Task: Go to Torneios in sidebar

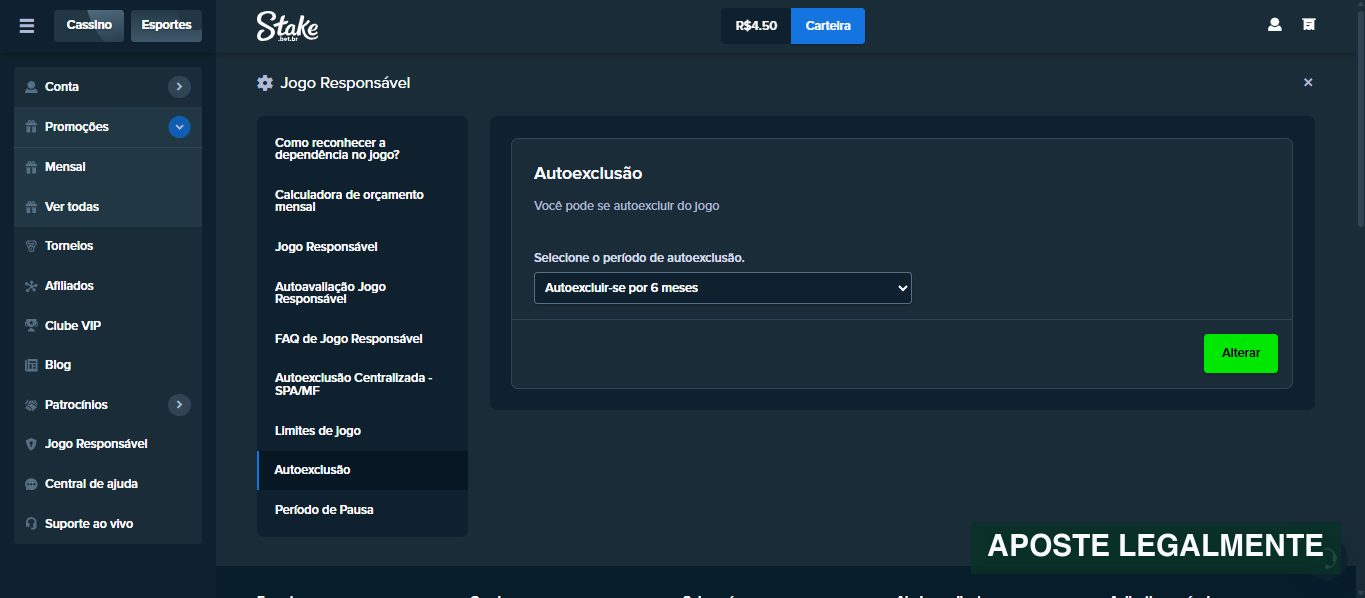Action: click(x=108, y=246)
